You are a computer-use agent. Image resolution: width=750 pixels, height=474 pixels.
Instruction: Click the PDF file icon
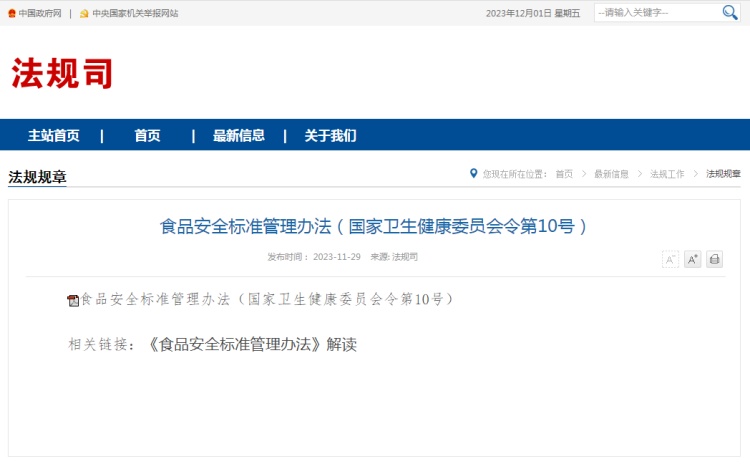click(73, 300)
